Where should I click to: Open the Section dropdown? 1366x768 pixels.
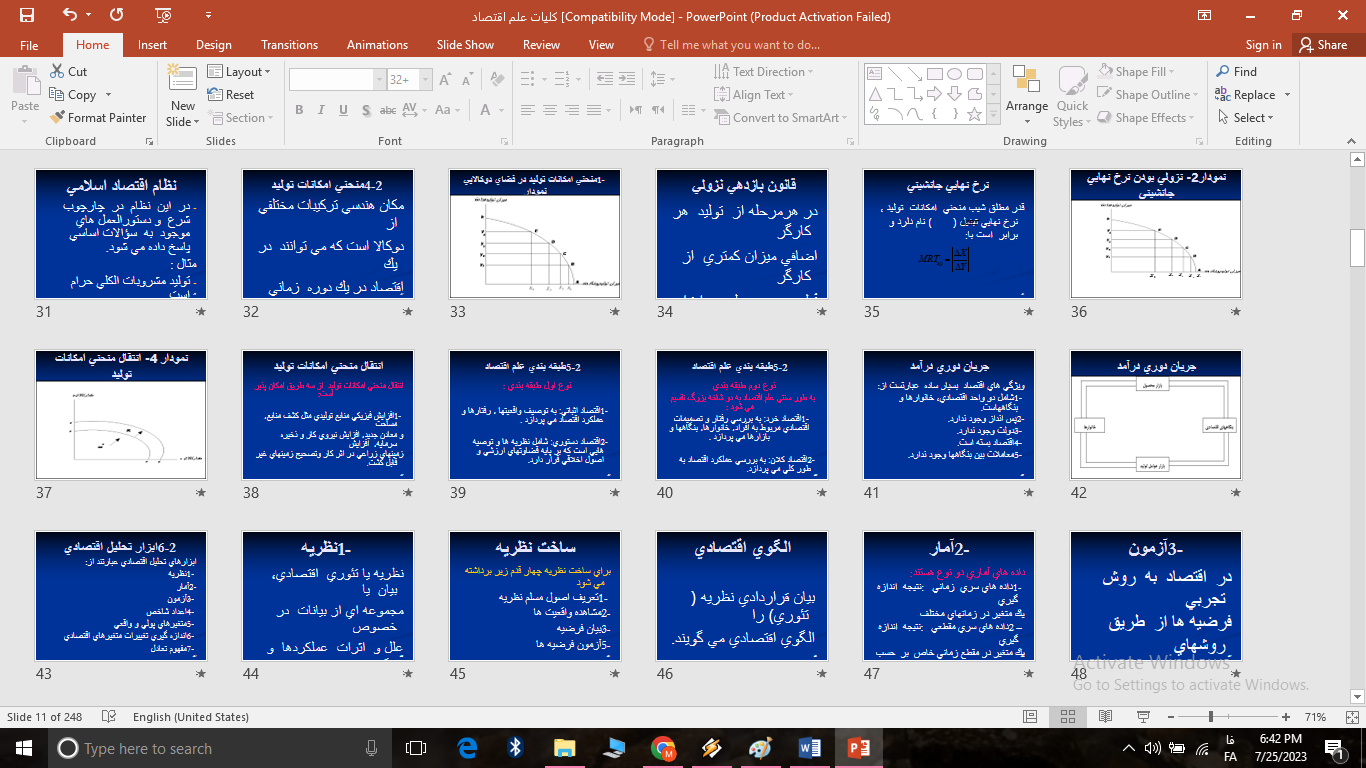(241, 118)
